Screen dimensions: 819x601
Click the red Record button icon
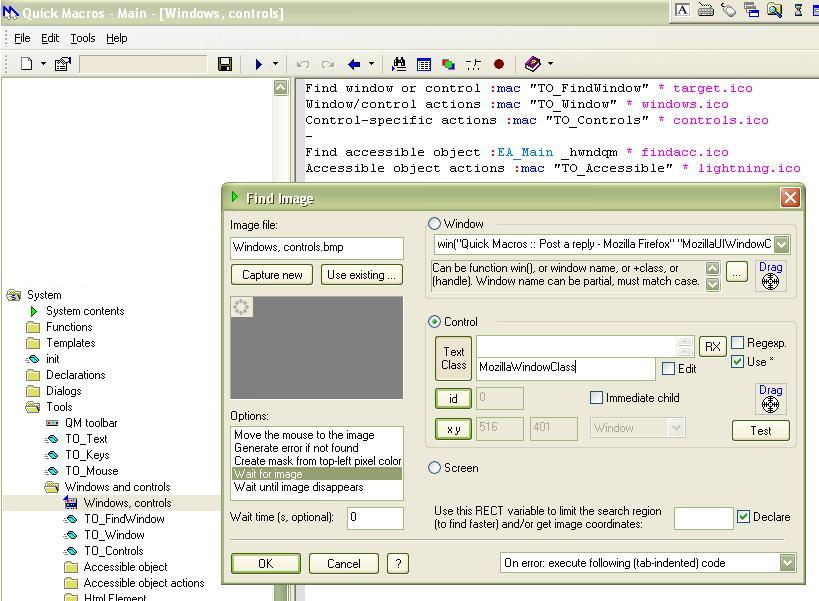coord(499,64)
